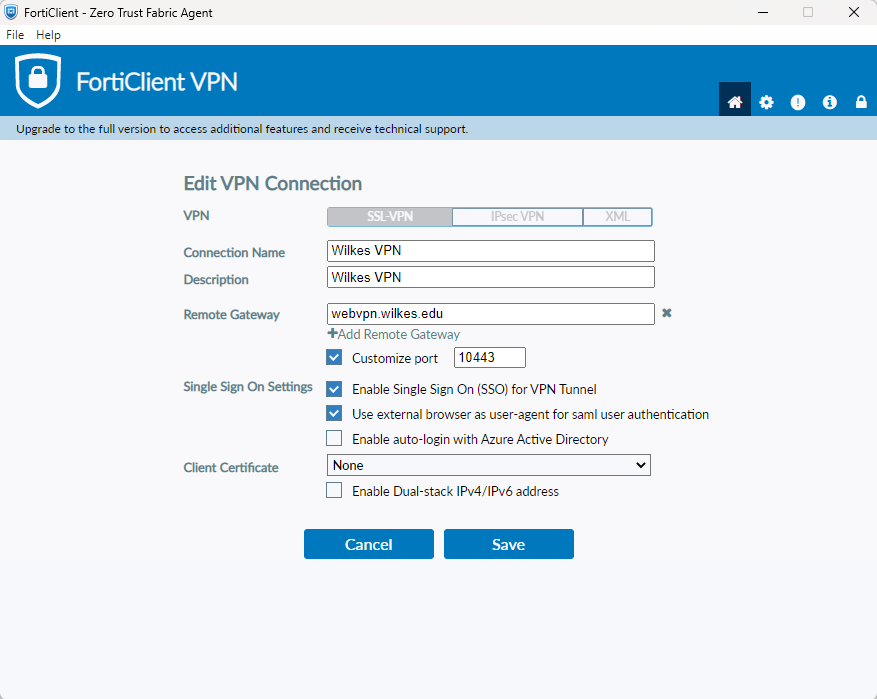Viewport: 877px width, 699px height.
Task: Switch to the IPsec VPN tab
Action: click(517, 217)
